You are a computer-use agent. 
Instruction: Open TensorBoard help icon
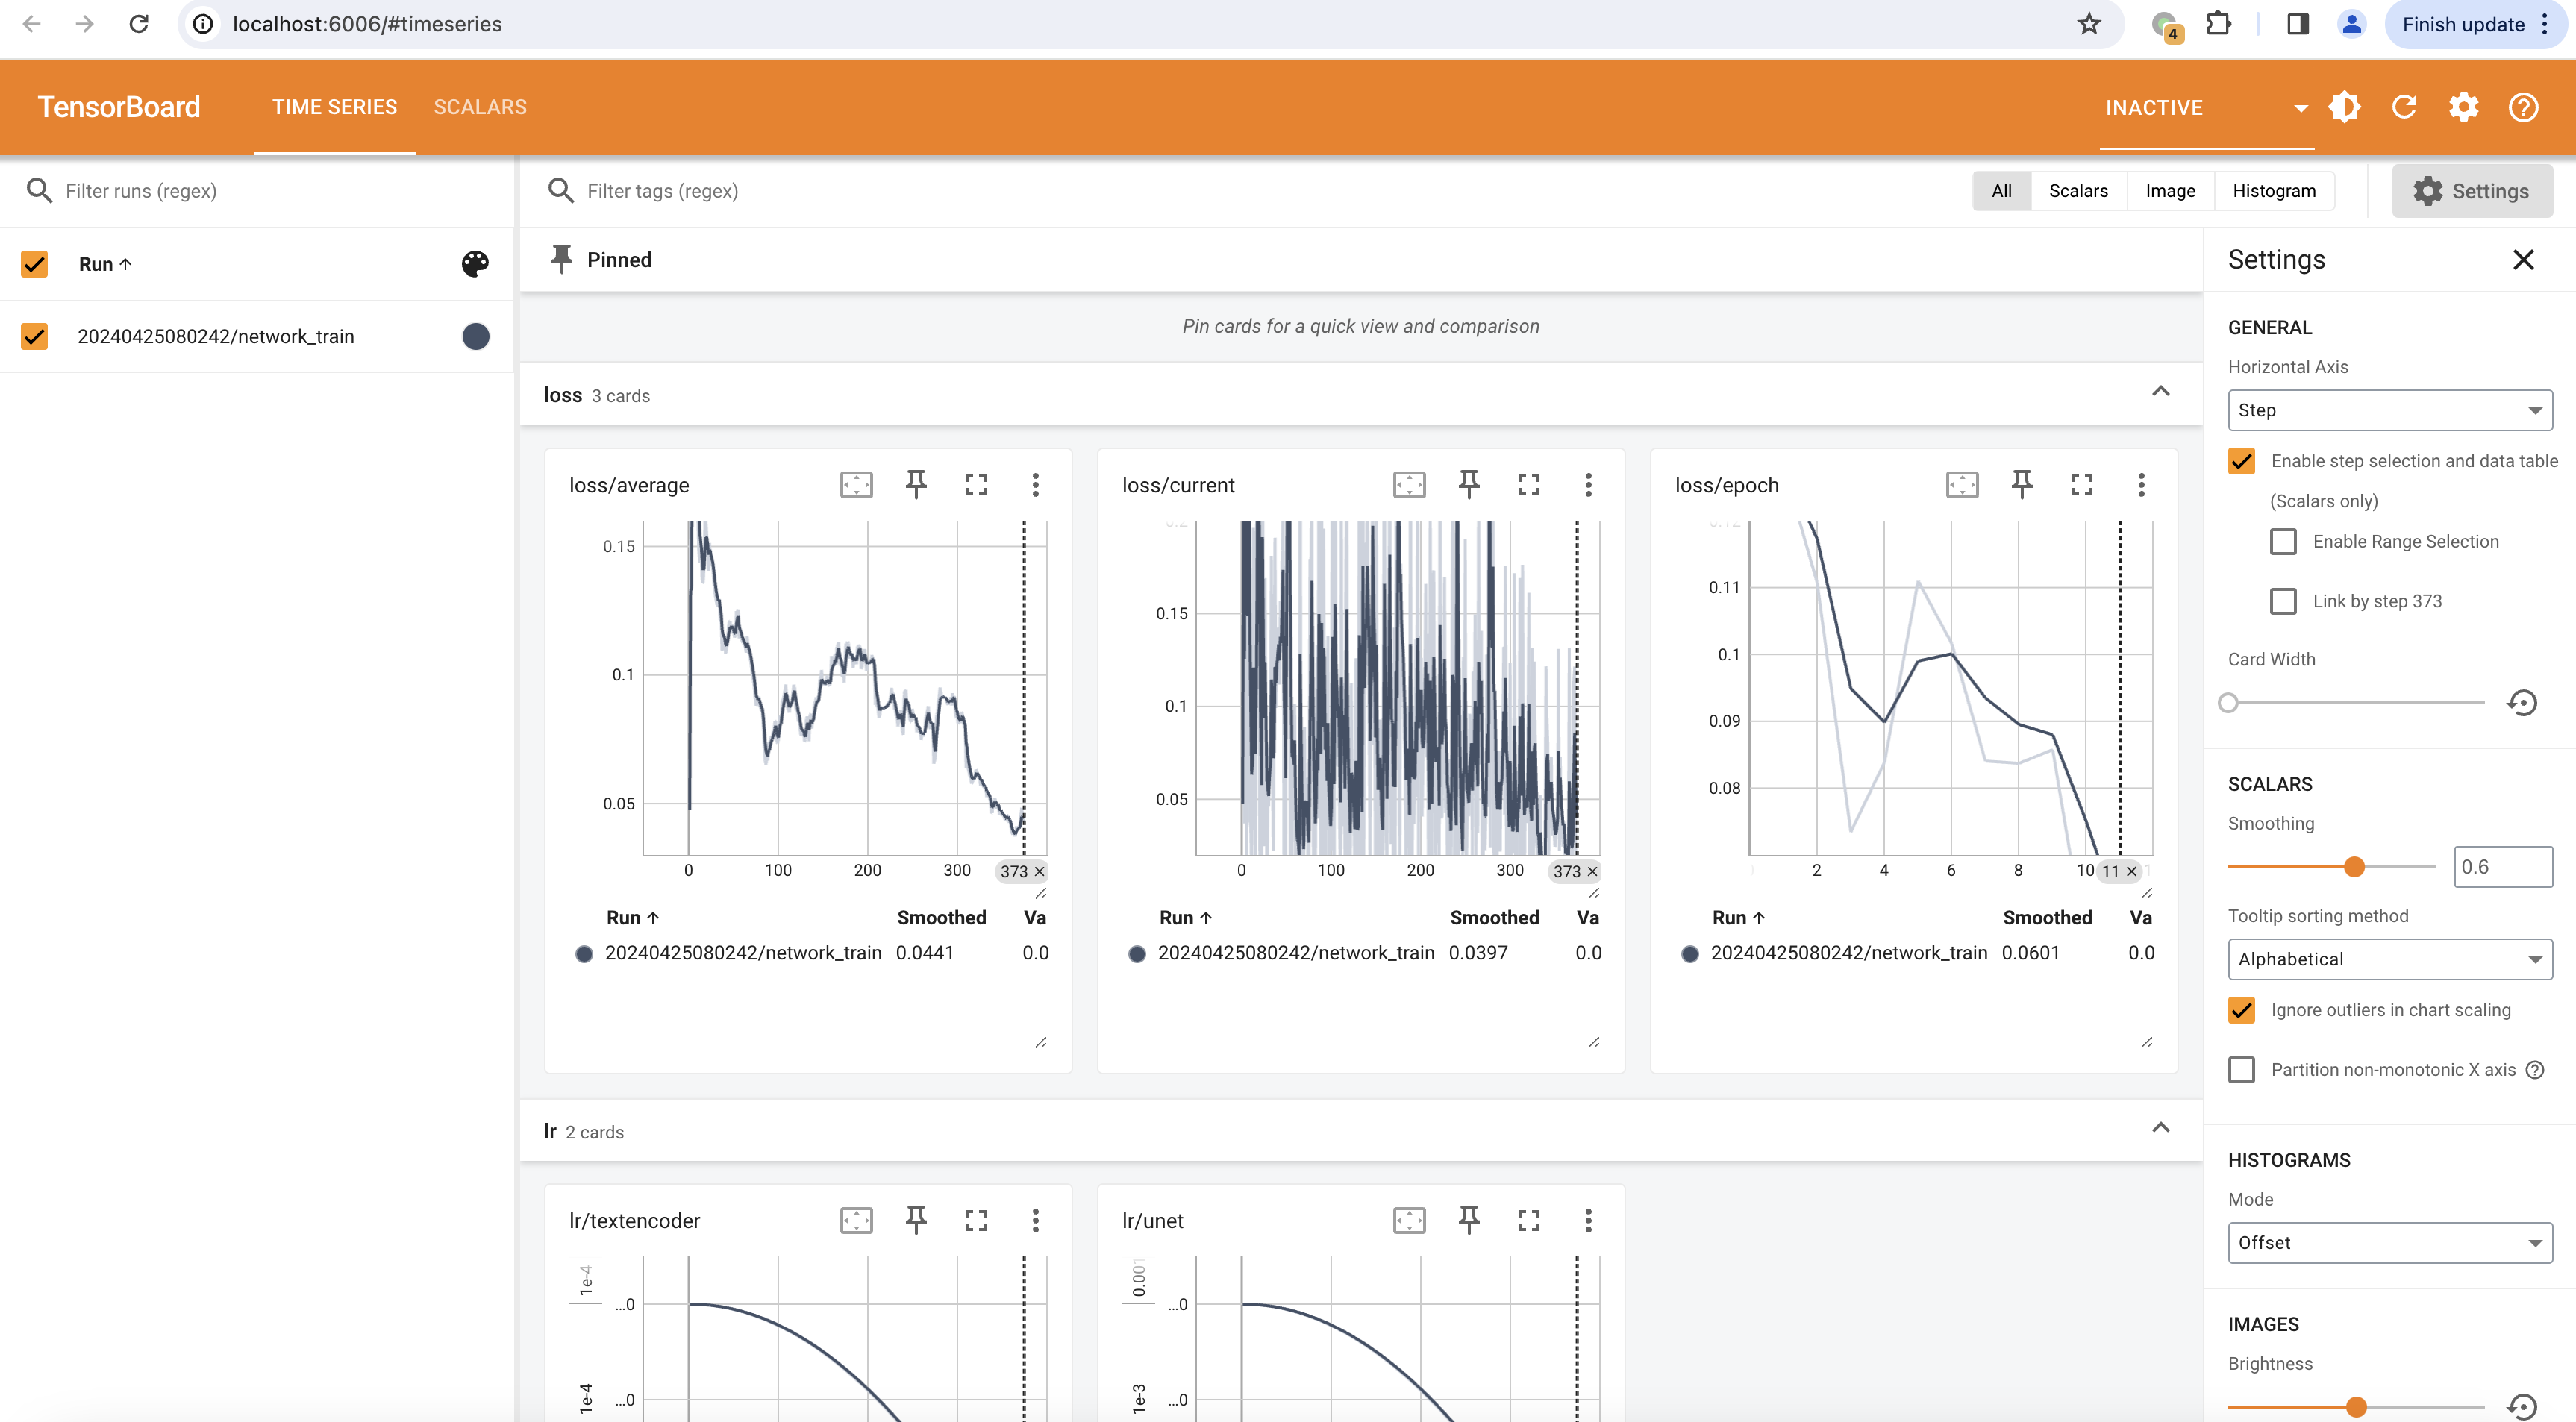2523,107
